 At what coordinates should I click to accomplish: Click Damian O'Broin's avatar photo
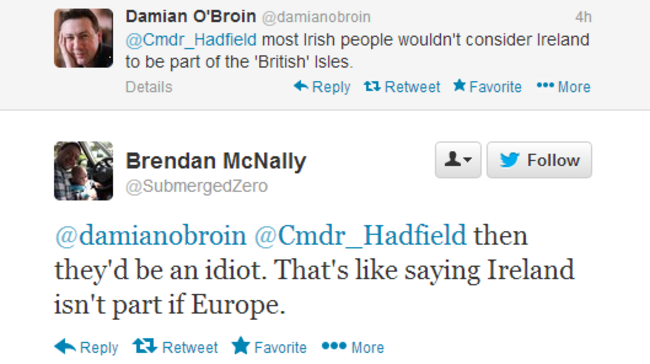(x=83, y=38)
